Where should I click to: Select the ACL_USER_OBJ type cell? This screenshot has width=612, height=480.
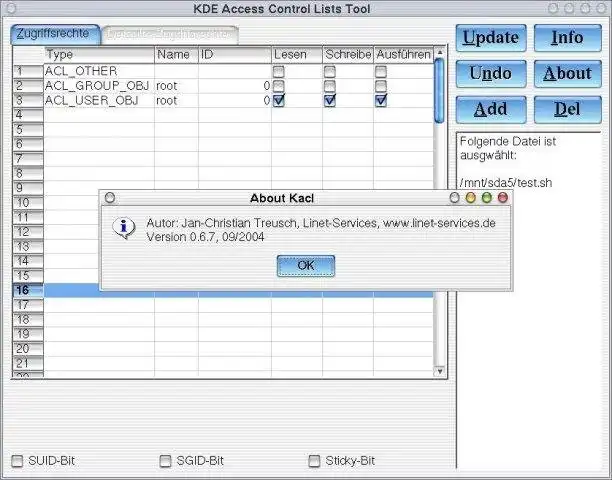click(99, 101)
